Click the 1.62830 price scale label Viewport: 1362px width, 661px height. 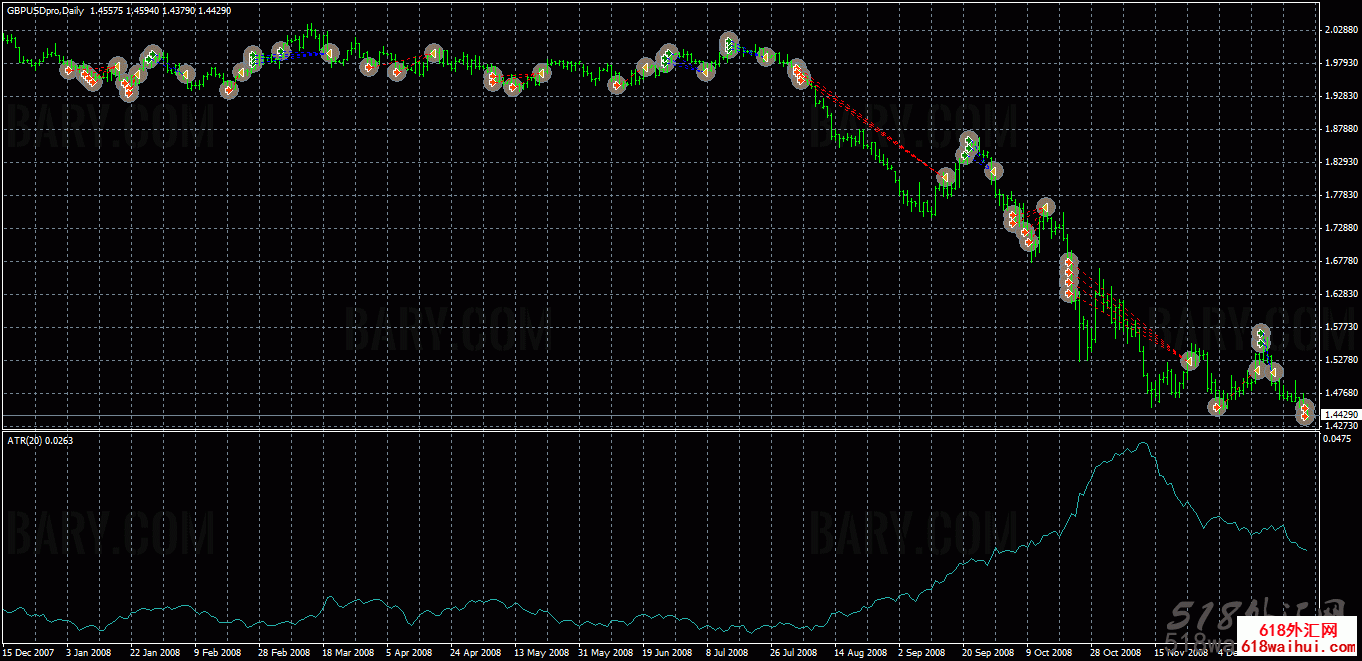[1340, 294]
